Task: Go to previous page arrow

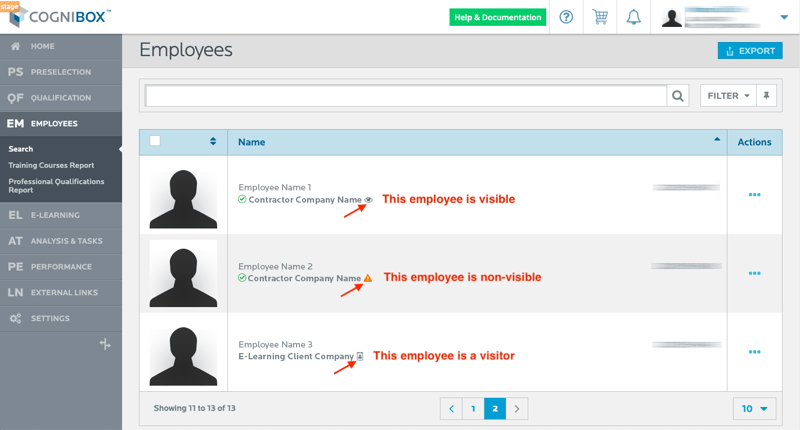Action: [452, 409]
